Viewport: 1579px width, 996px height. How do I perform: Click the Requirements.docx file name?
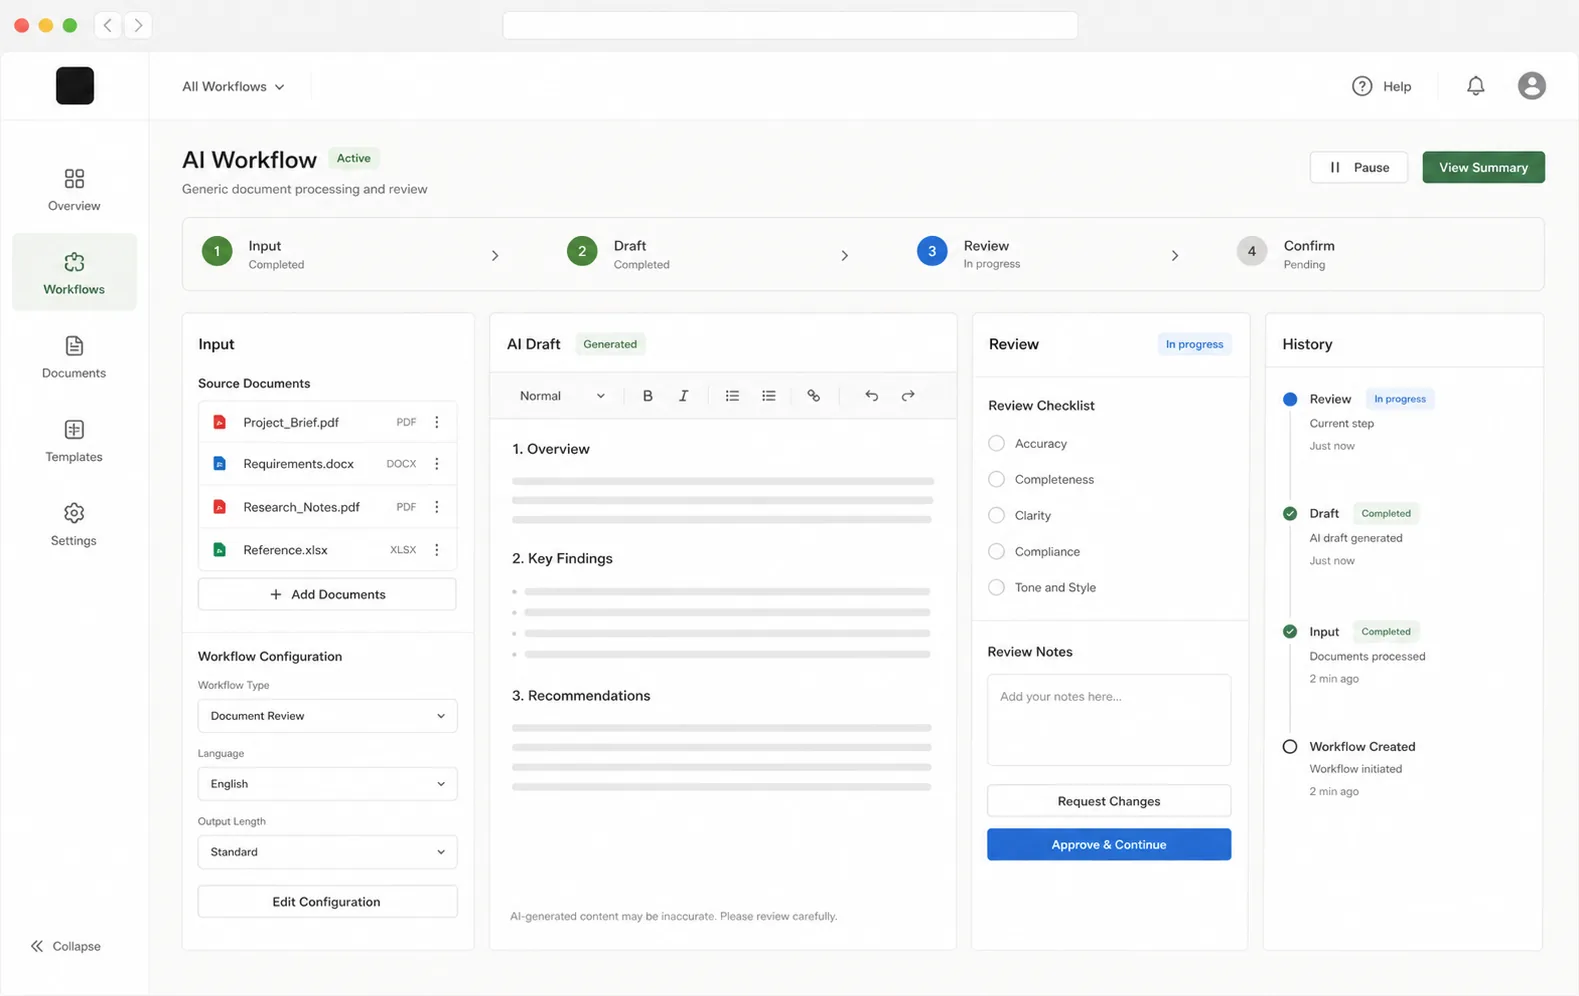[x=298, y=464]
